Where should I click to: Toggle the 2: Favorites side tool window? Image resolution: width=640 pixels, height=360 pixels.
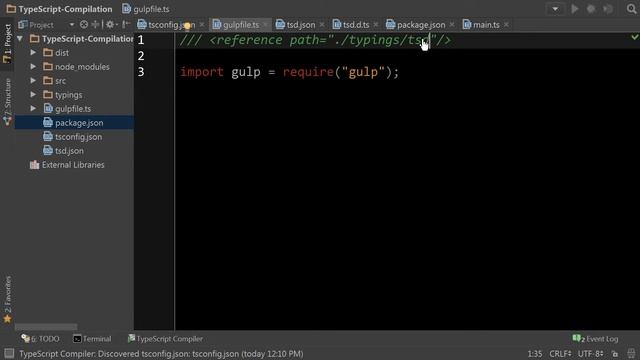[x=7, y=299]
